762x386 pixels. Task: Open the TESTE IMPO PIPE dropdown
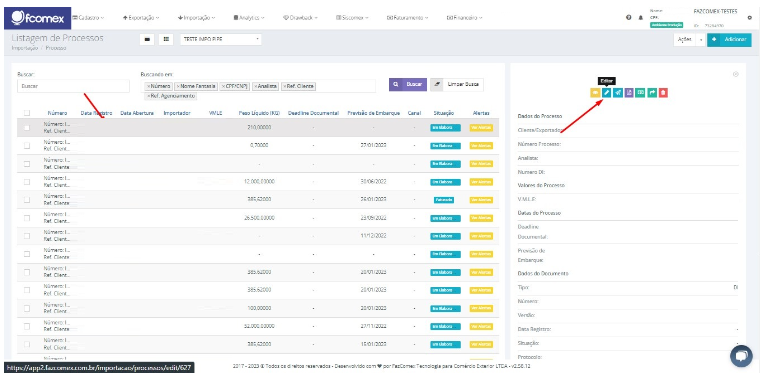(221, 39)
